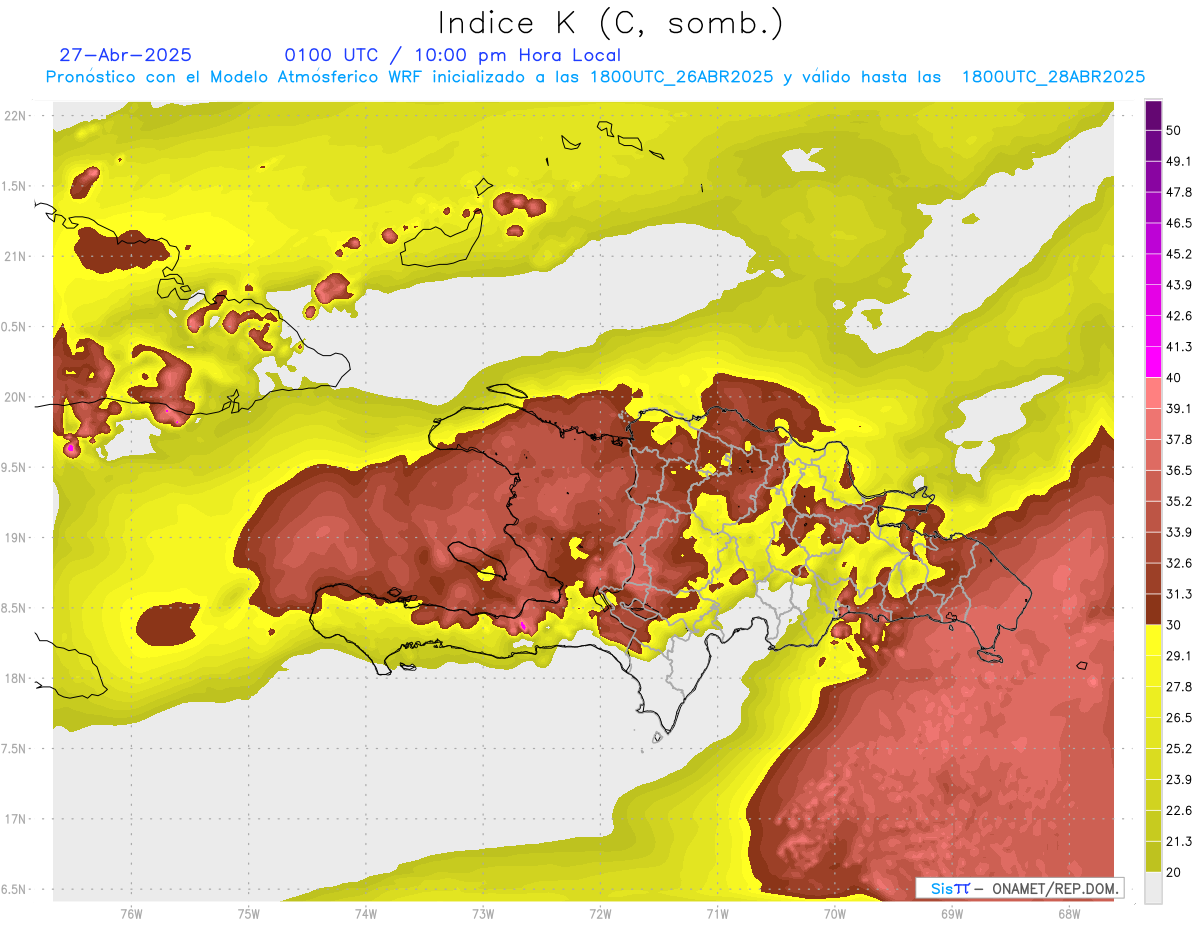Click the colorbar value '36.5'
1200x927 pixels.
pyautogui.click(x=1178, y=471)
